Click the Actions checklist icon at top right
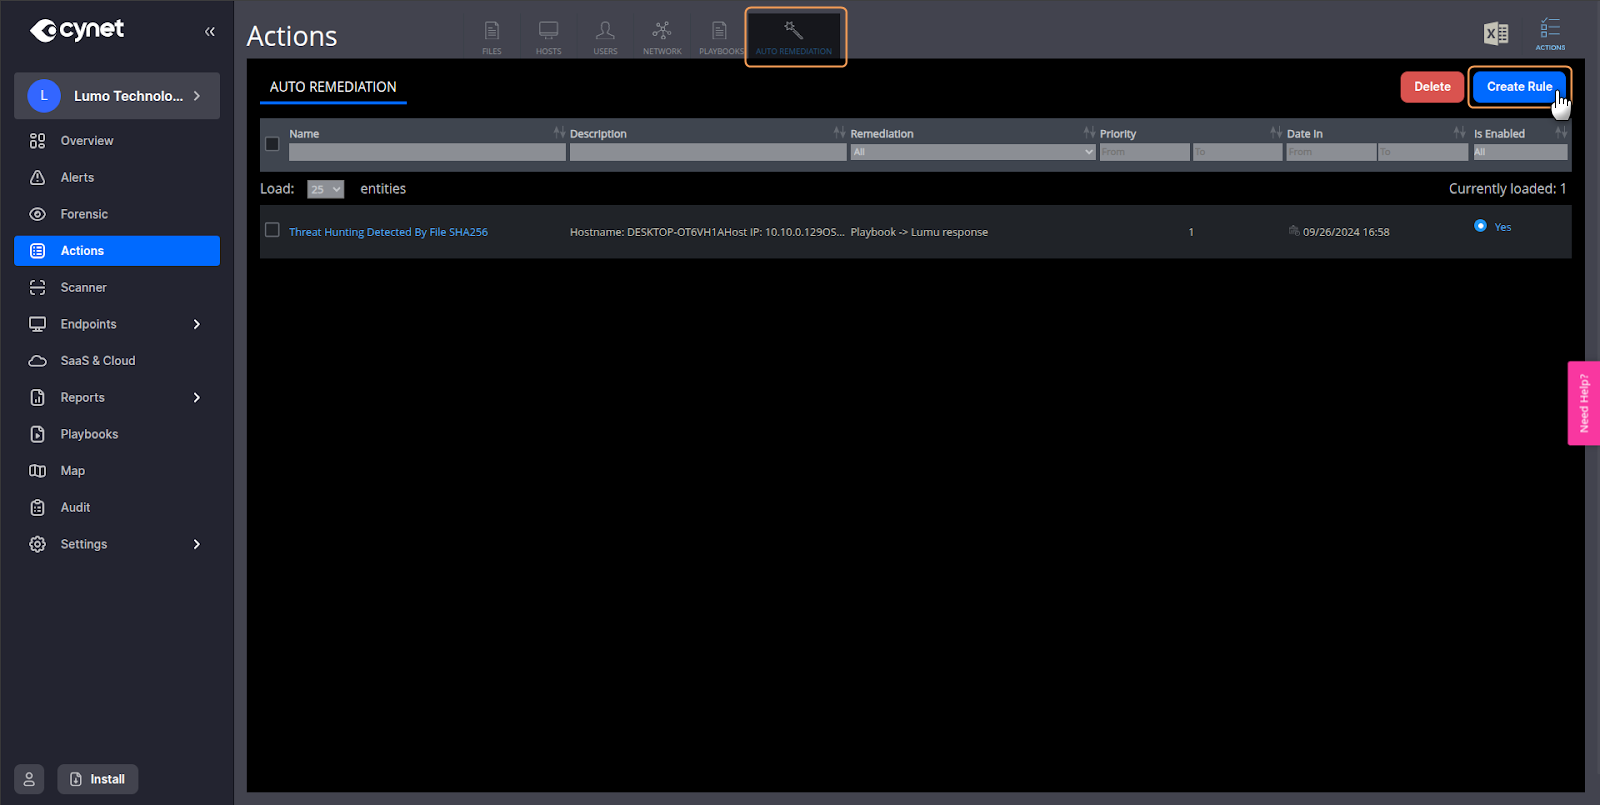The image size is (1600, 805). [1550, 33]
